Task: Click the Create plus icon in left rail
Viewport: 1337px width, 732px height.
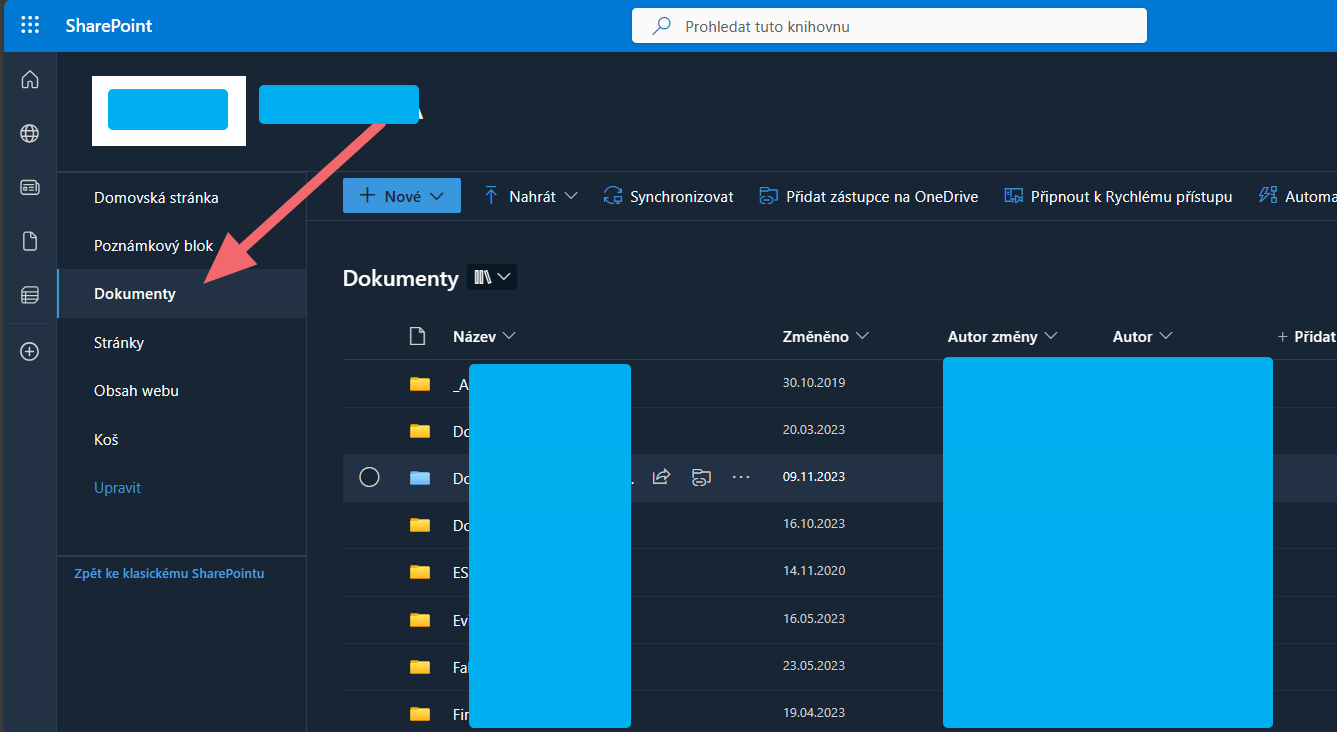Action: [x=30, y=351]
